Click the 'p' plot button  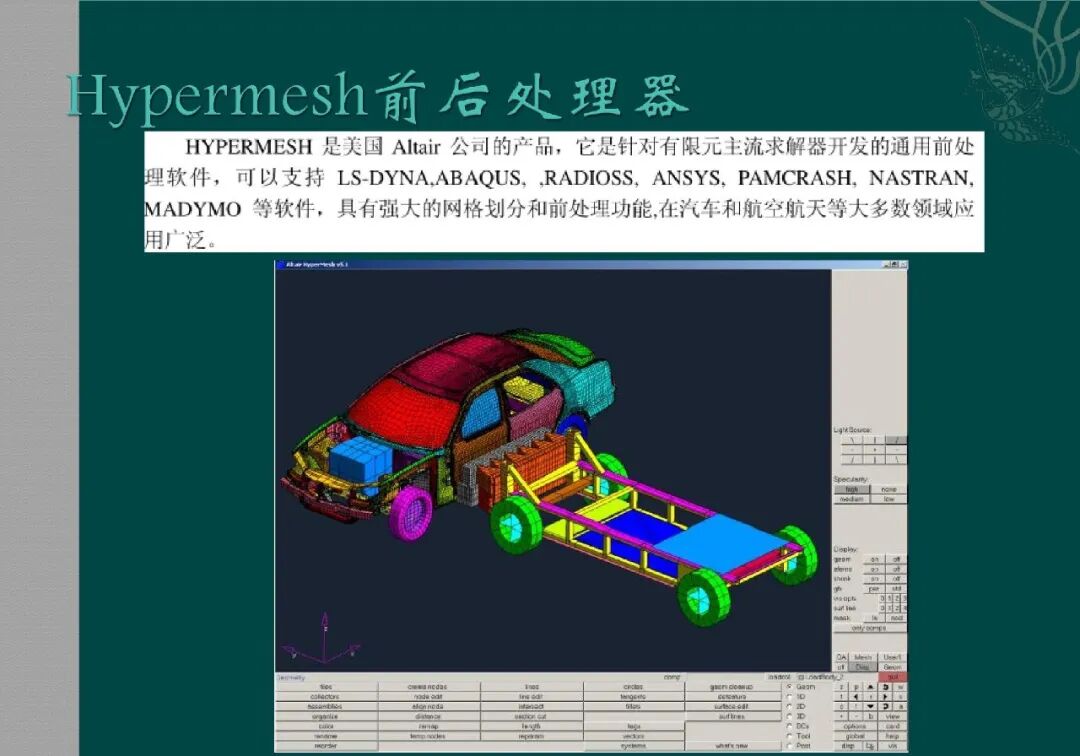(856, 687)
